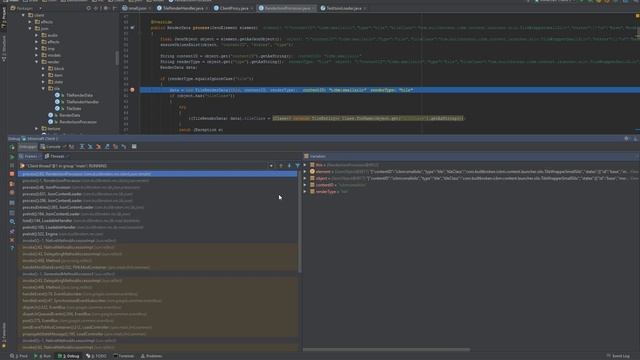
Task: Click scroll-from-source target icon in project panel
Action: pos(89,8)
